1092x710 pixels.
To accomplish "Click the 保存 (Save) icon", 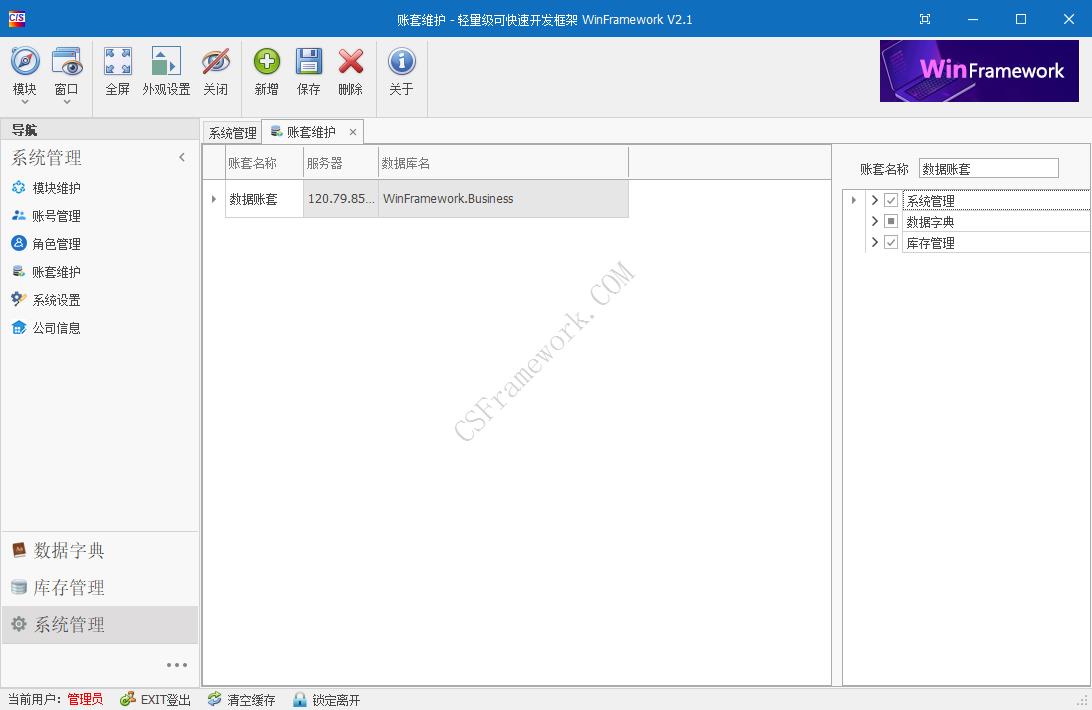I will coord(308,70).
